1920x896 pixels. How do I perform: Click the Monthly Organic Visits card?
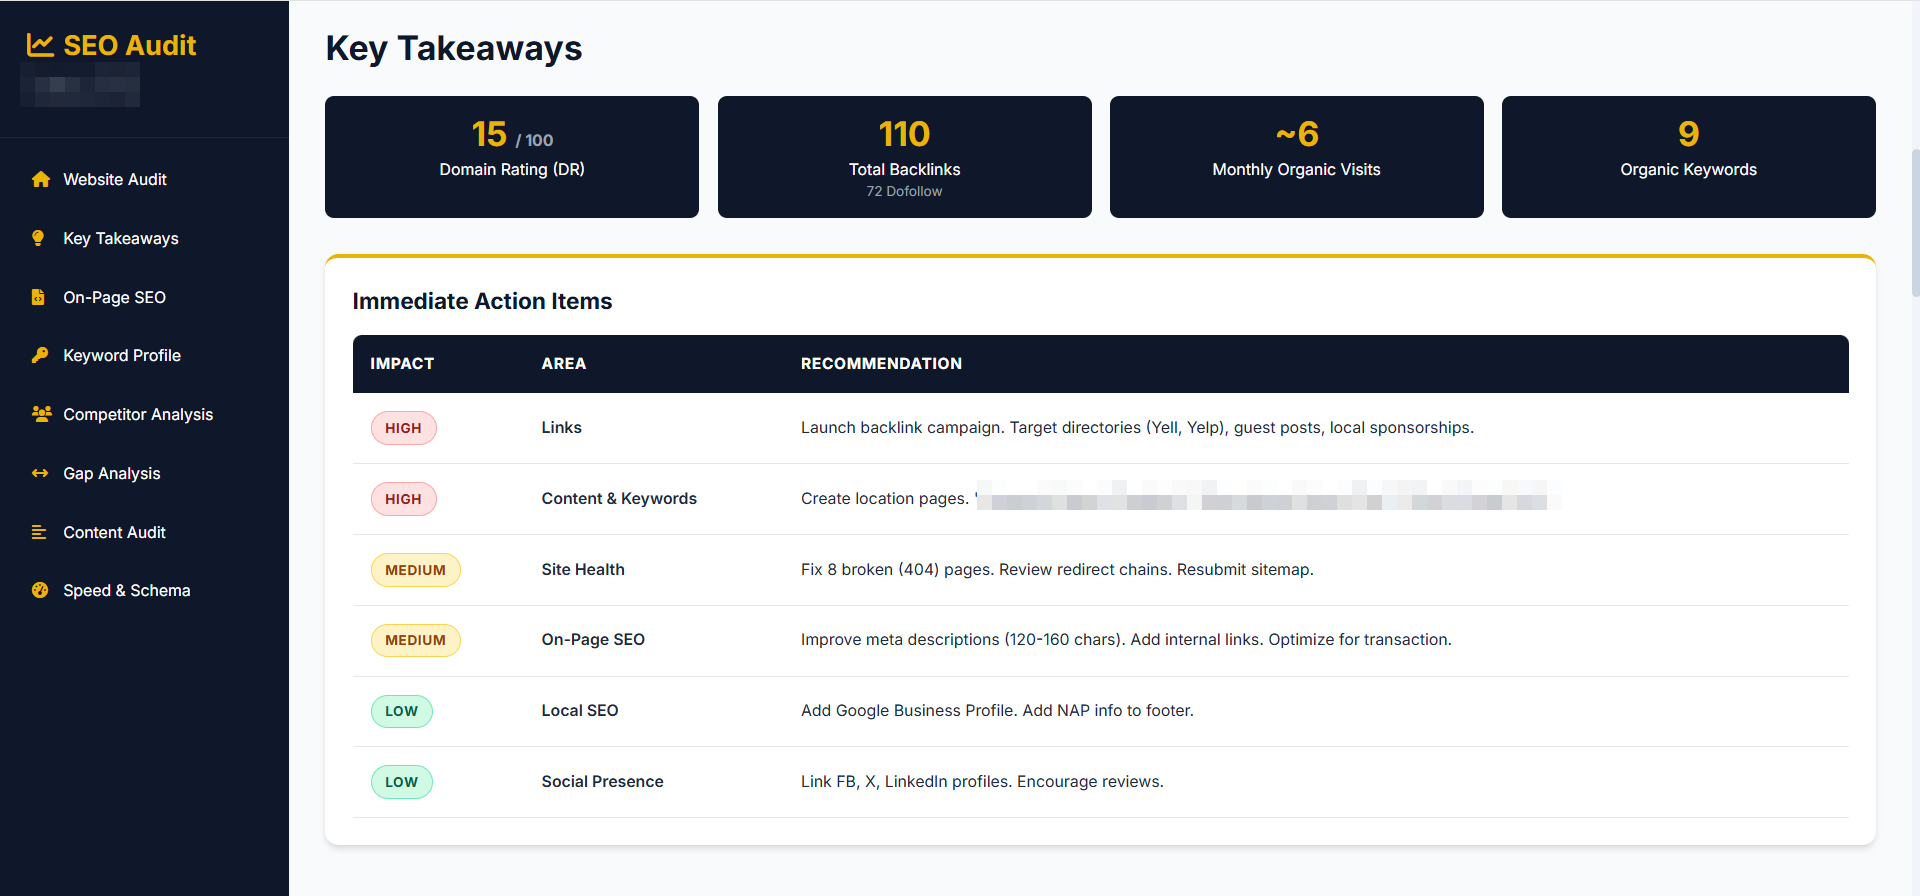(1297, 157)
